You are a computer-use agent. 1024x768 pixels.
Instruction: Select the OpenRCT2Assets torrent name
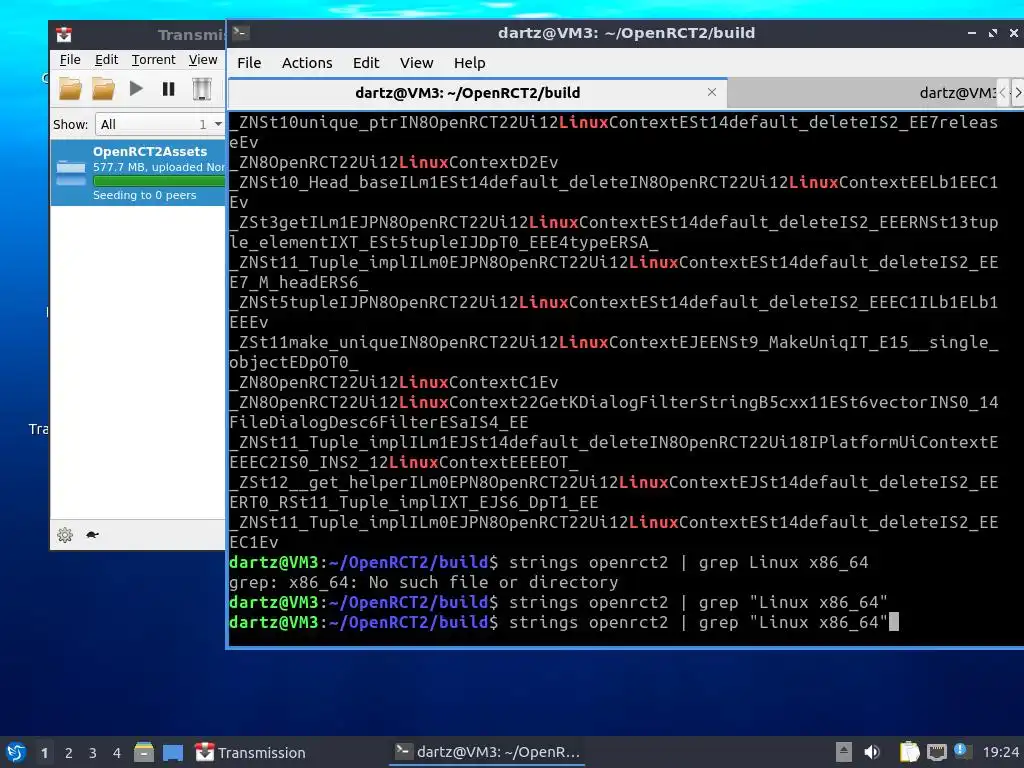tap(150, 152)
